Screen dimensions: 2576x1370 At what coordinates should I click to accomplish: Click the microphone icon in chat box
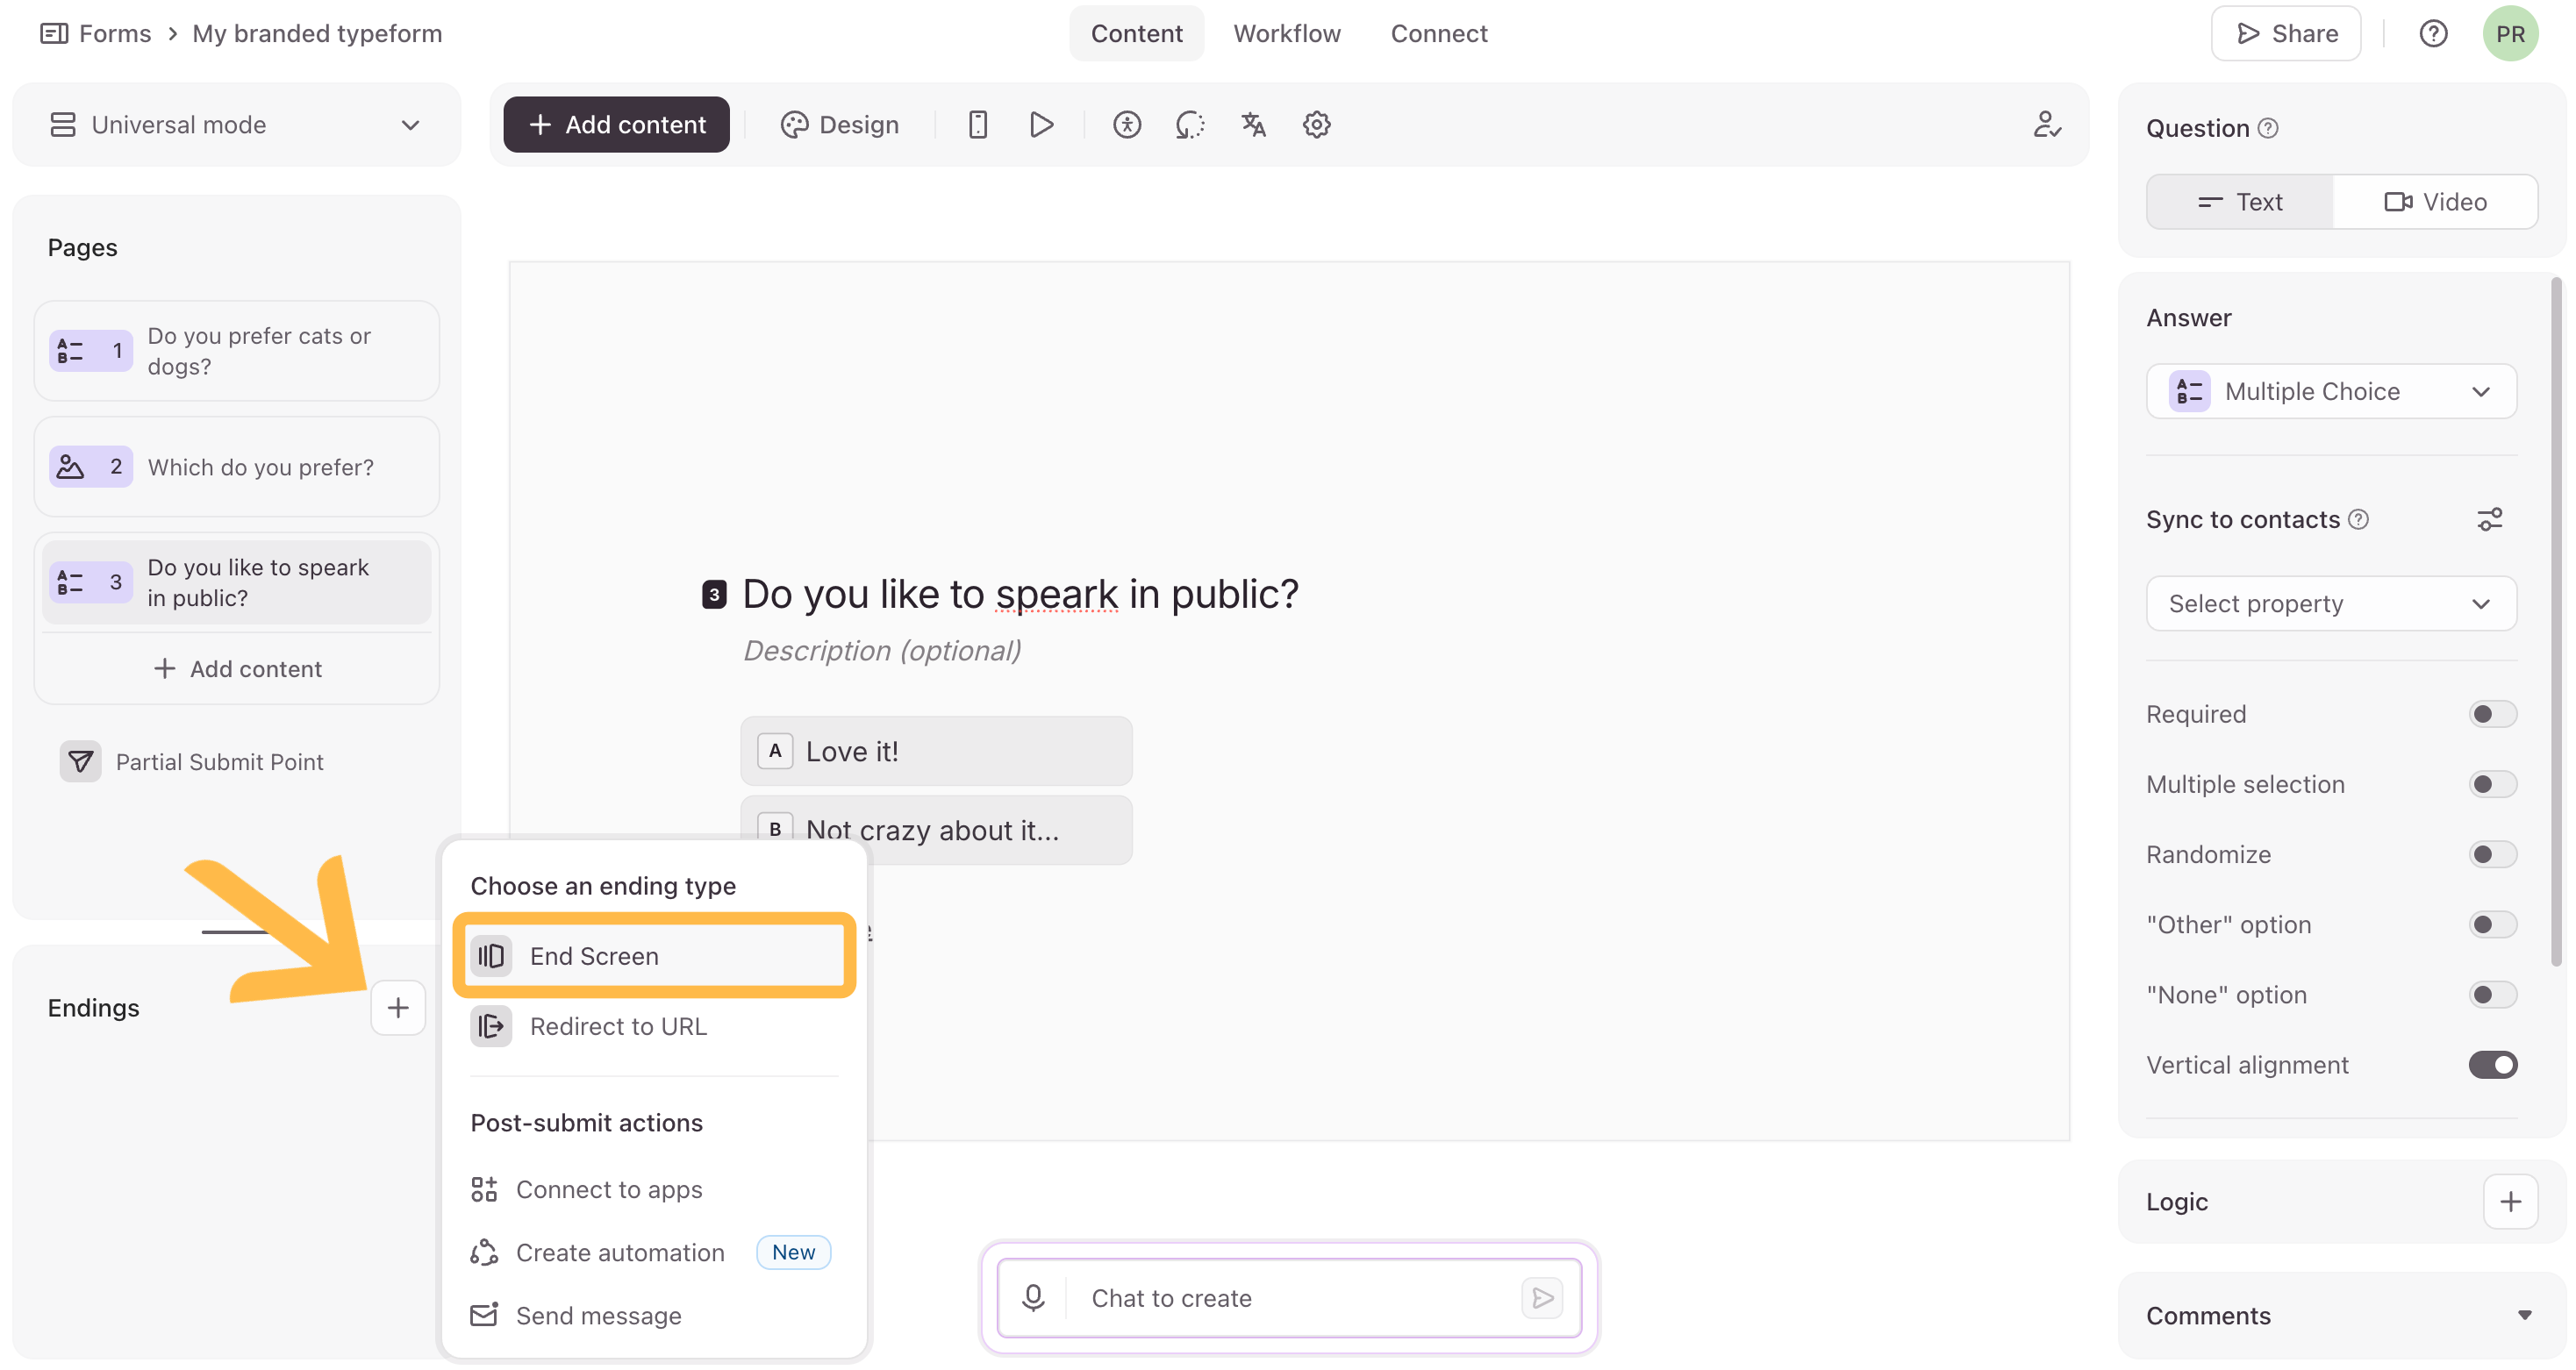coord(1033,1298)
